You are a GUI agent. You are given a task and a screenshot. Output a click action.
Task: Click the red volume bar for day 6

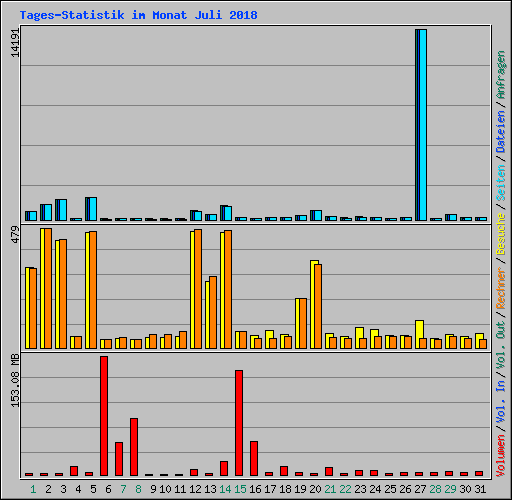(104, 416)
